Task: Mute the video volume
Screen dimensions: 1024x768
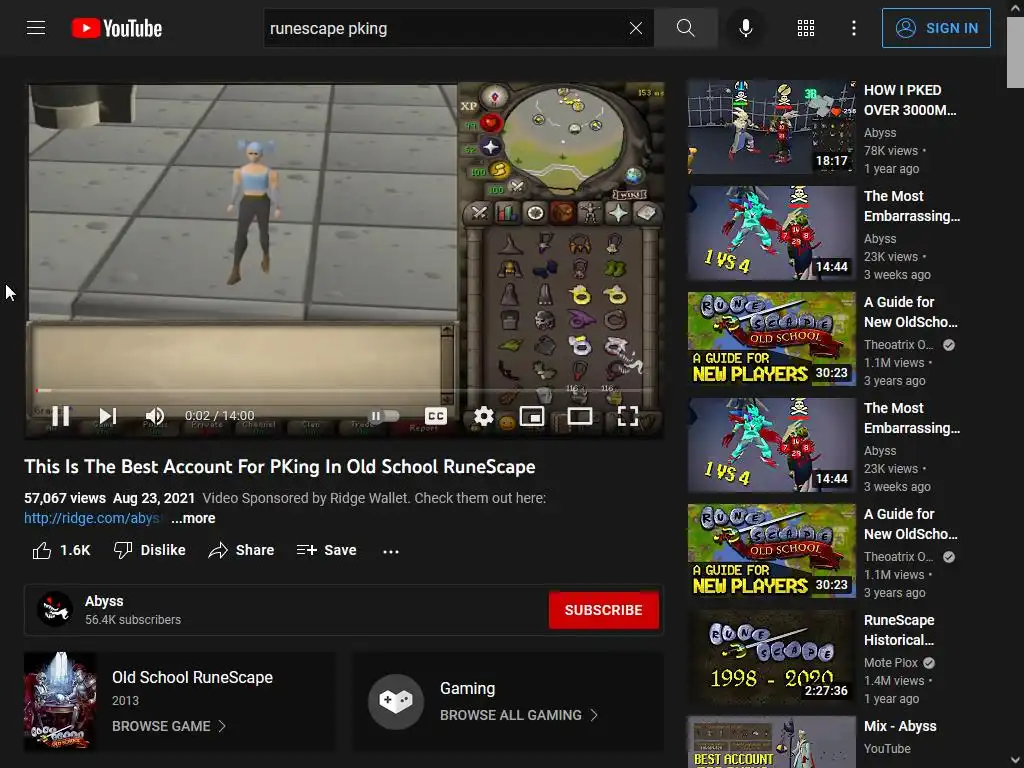Action: tap(155, 416)
